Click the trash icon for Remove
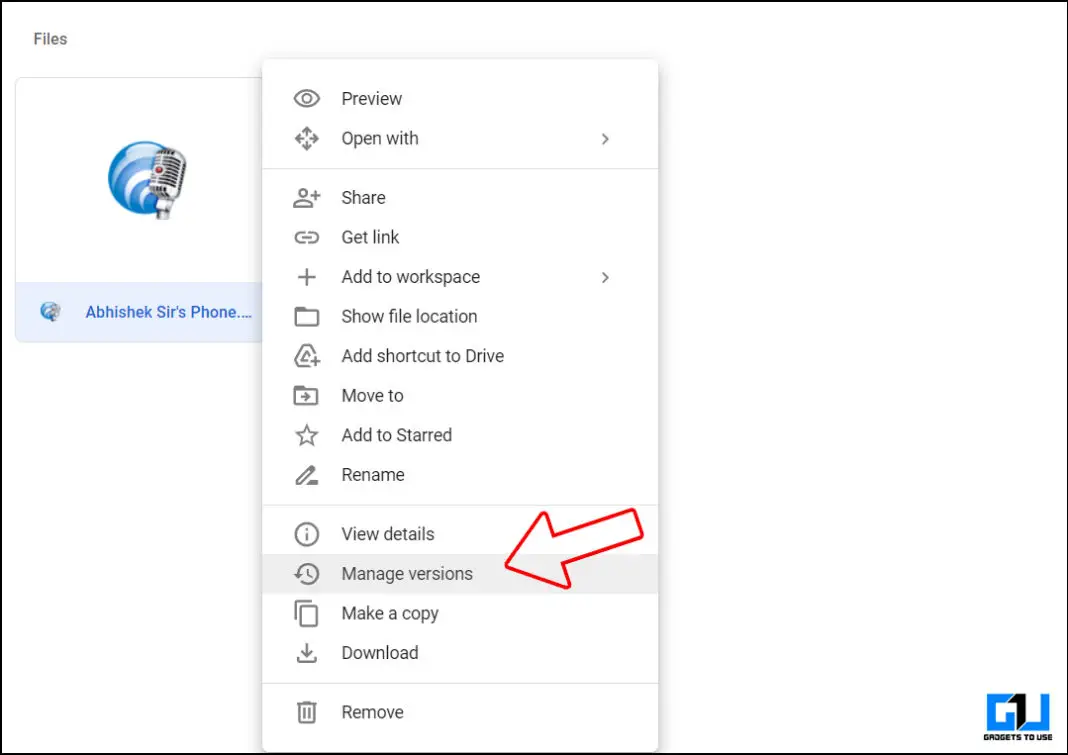Screen dimensions: 1068x755 306,713
